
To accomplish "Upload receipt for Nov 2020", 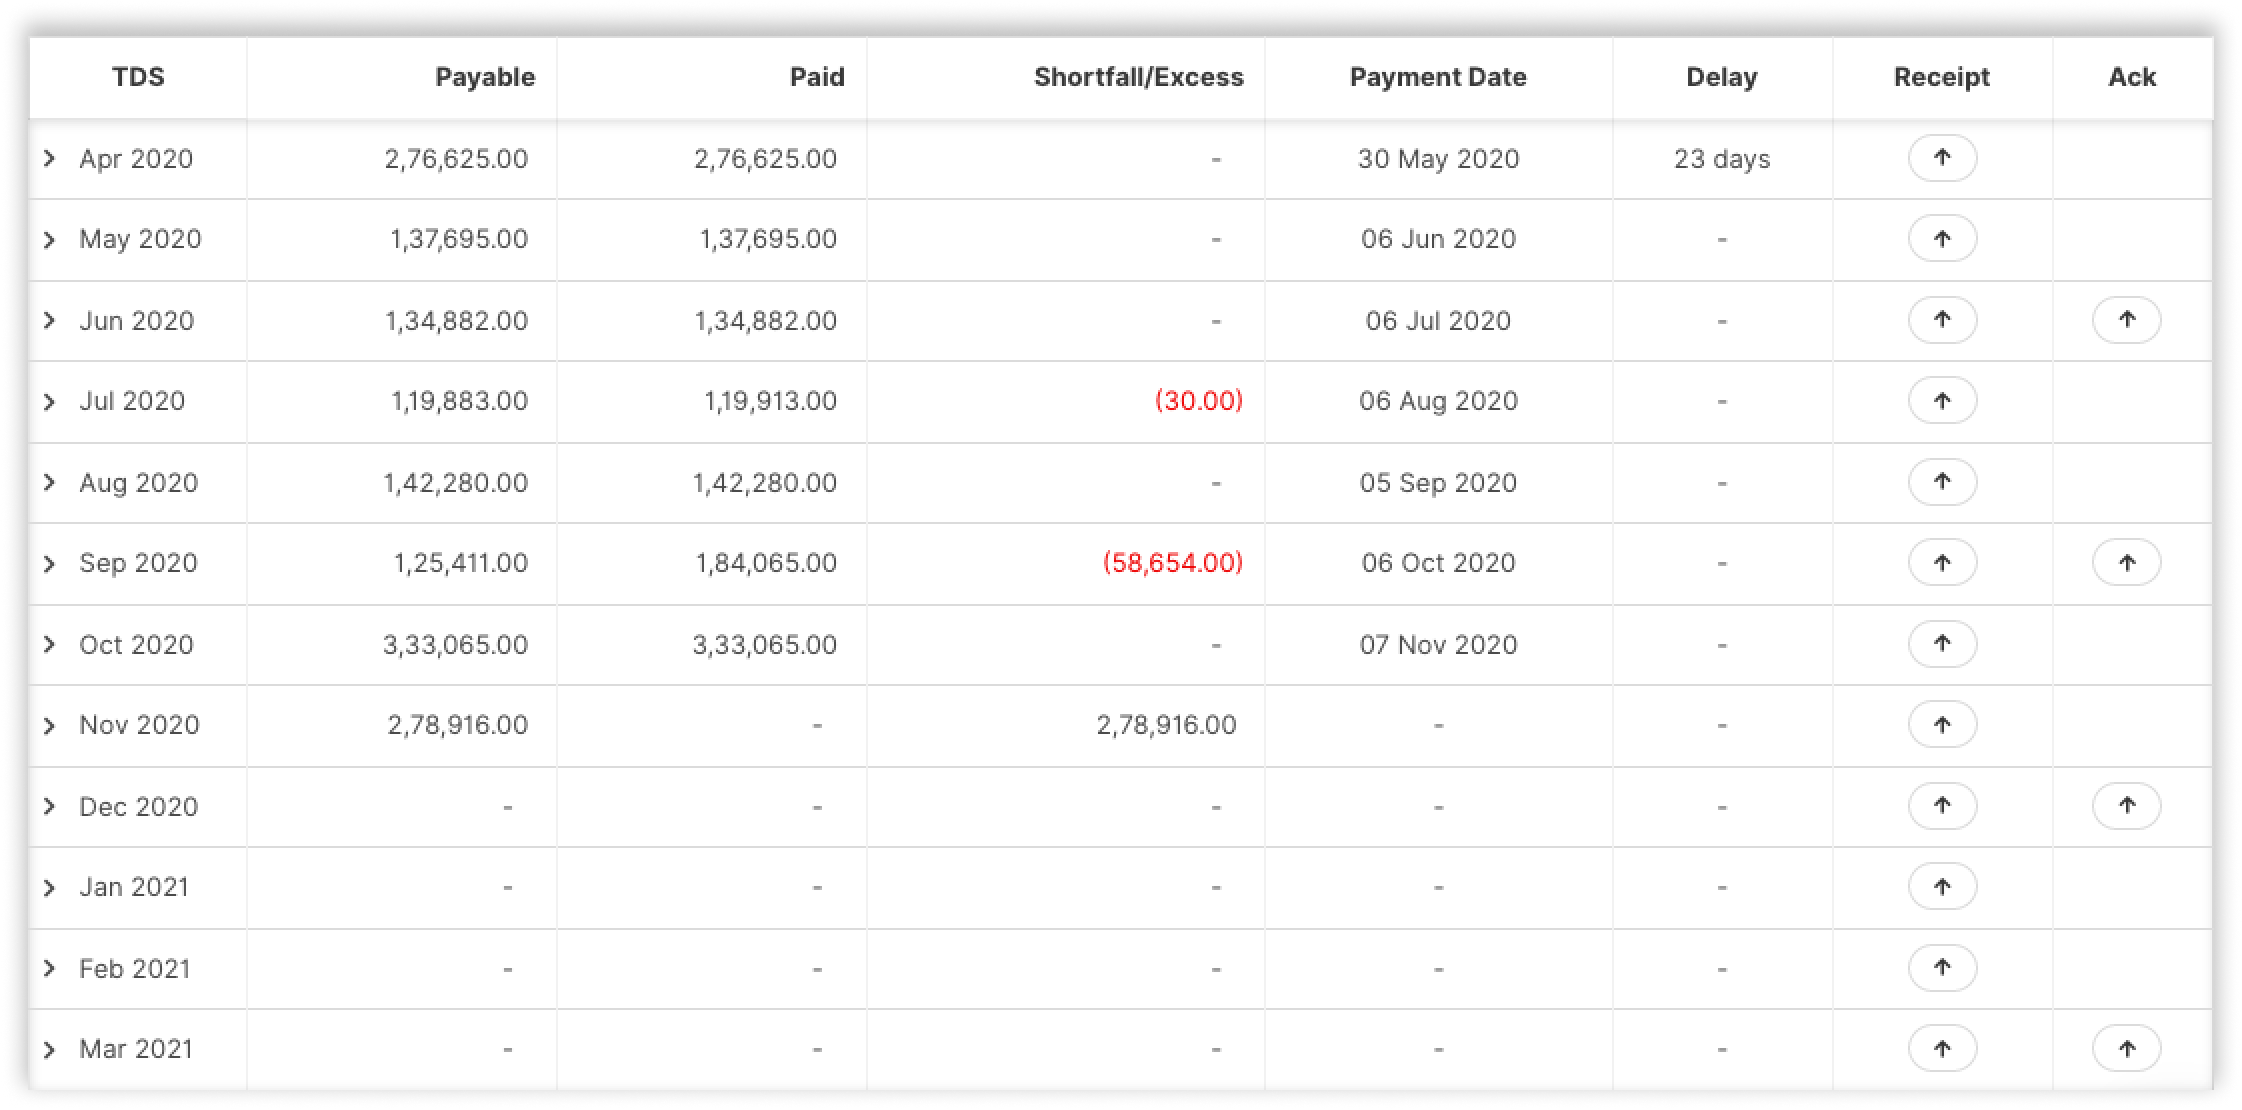I will [x=1942, y=725].
